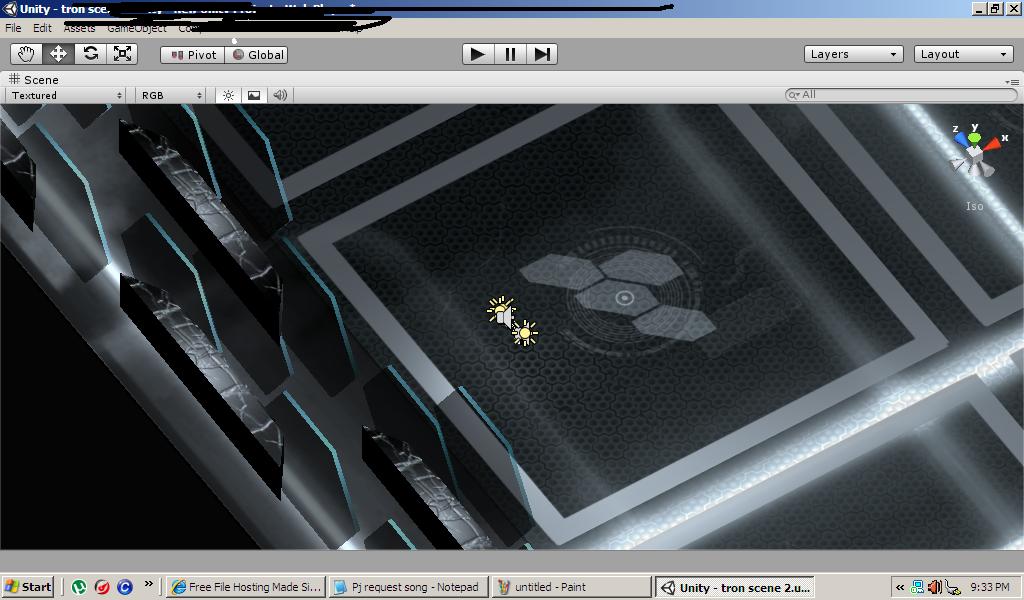Viewport: 1024px width, 600px height.
Task: Open the File menu
Action: pyautogui.click(x=13, y=28)
